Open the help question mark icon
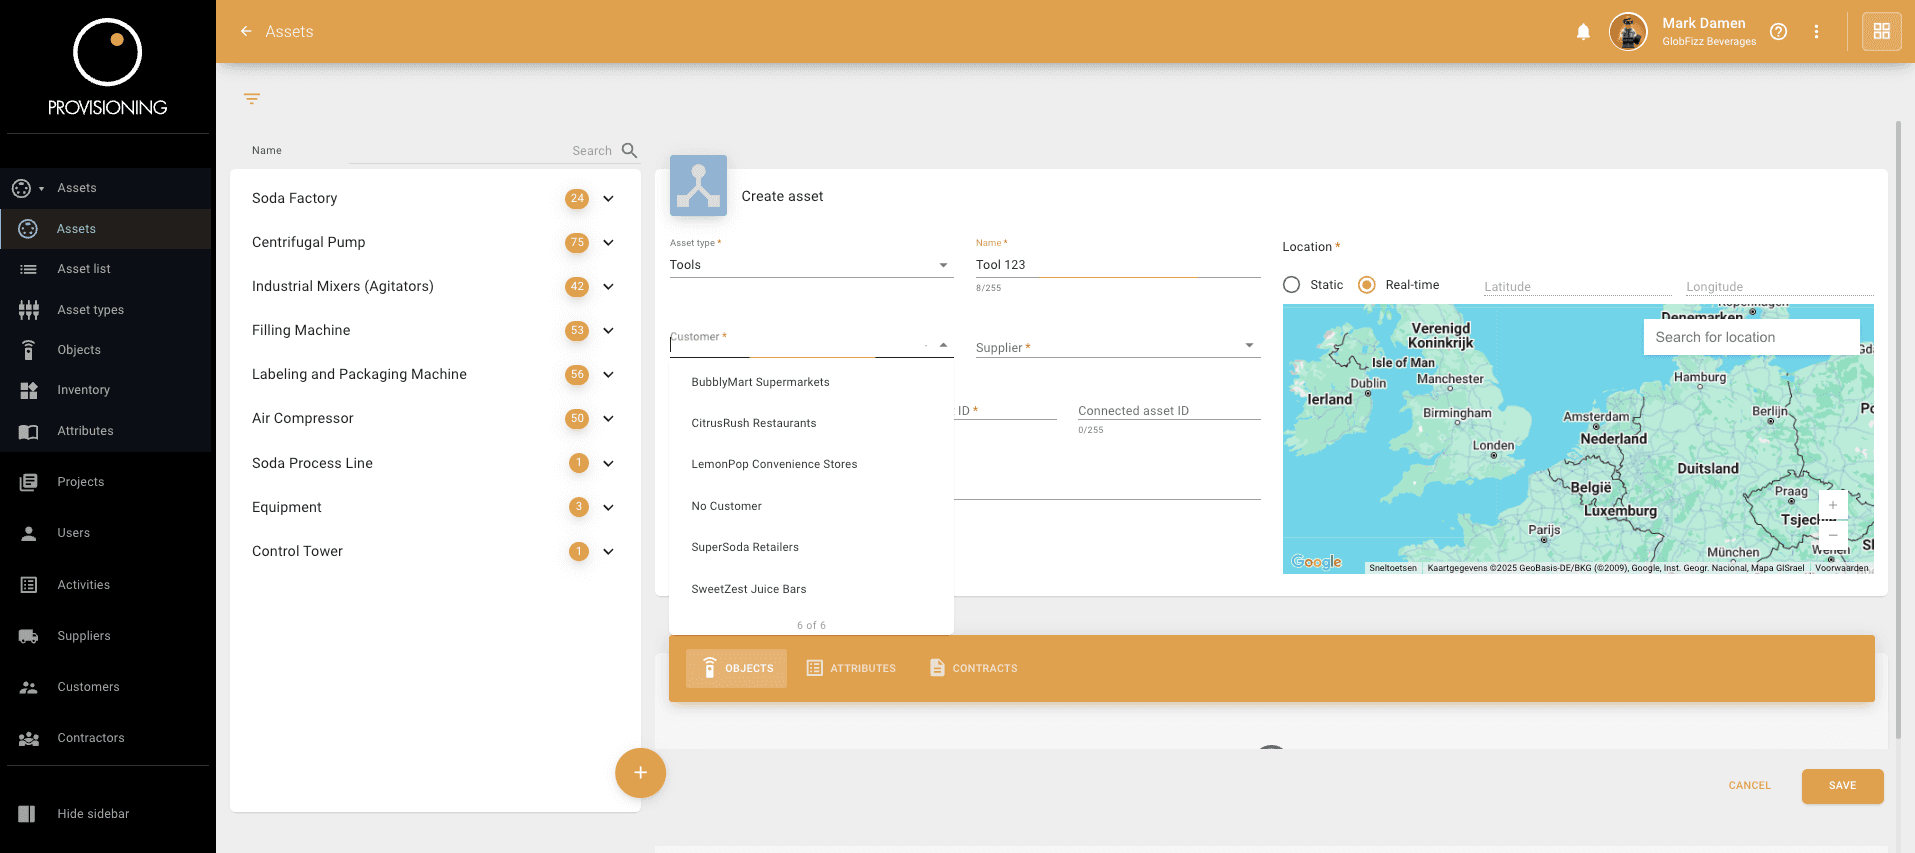The width and height of the screenshot is (1915, 853). (x=1778, y=32)
